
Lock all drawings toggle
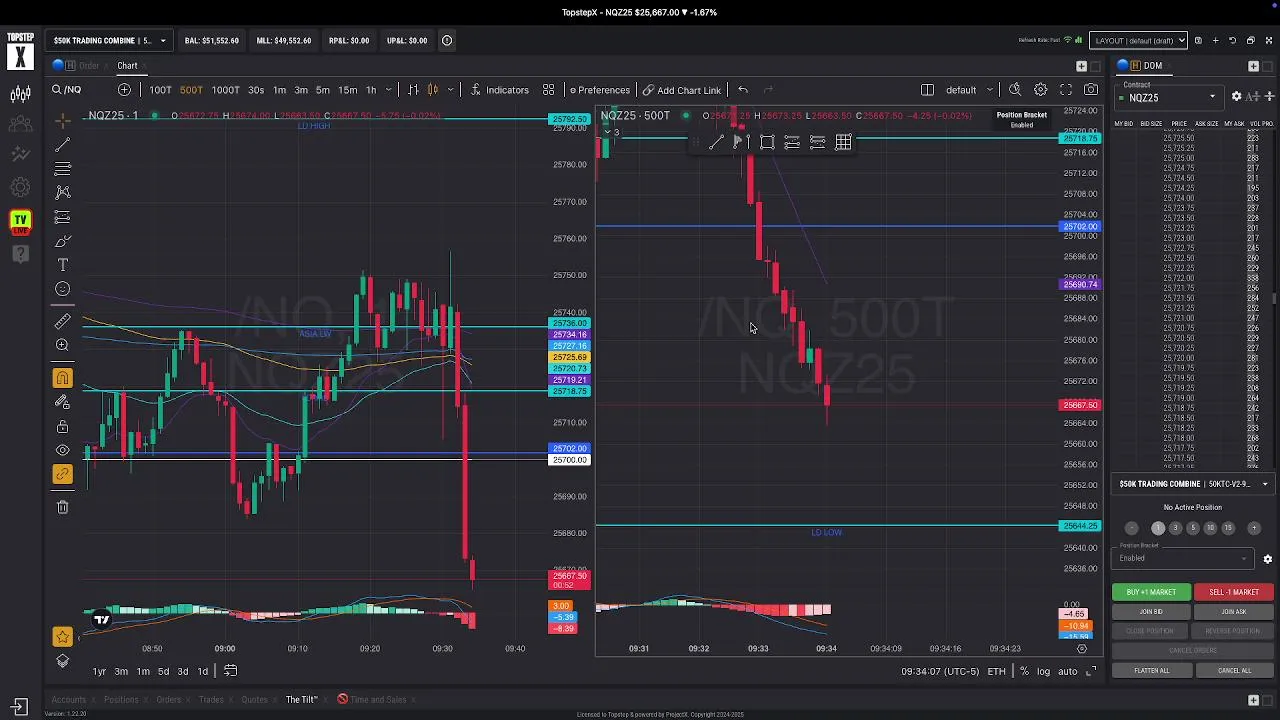tap(62, 426)
